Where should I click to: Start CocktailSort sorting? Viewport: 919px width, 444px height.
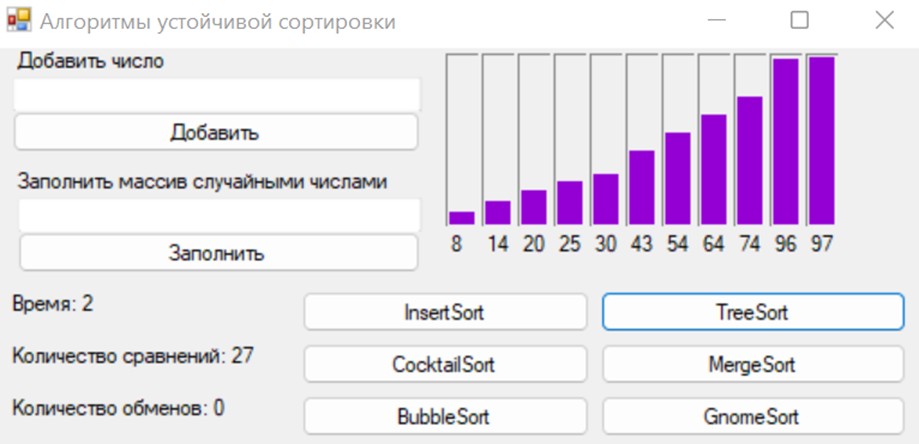coord(445,364)
